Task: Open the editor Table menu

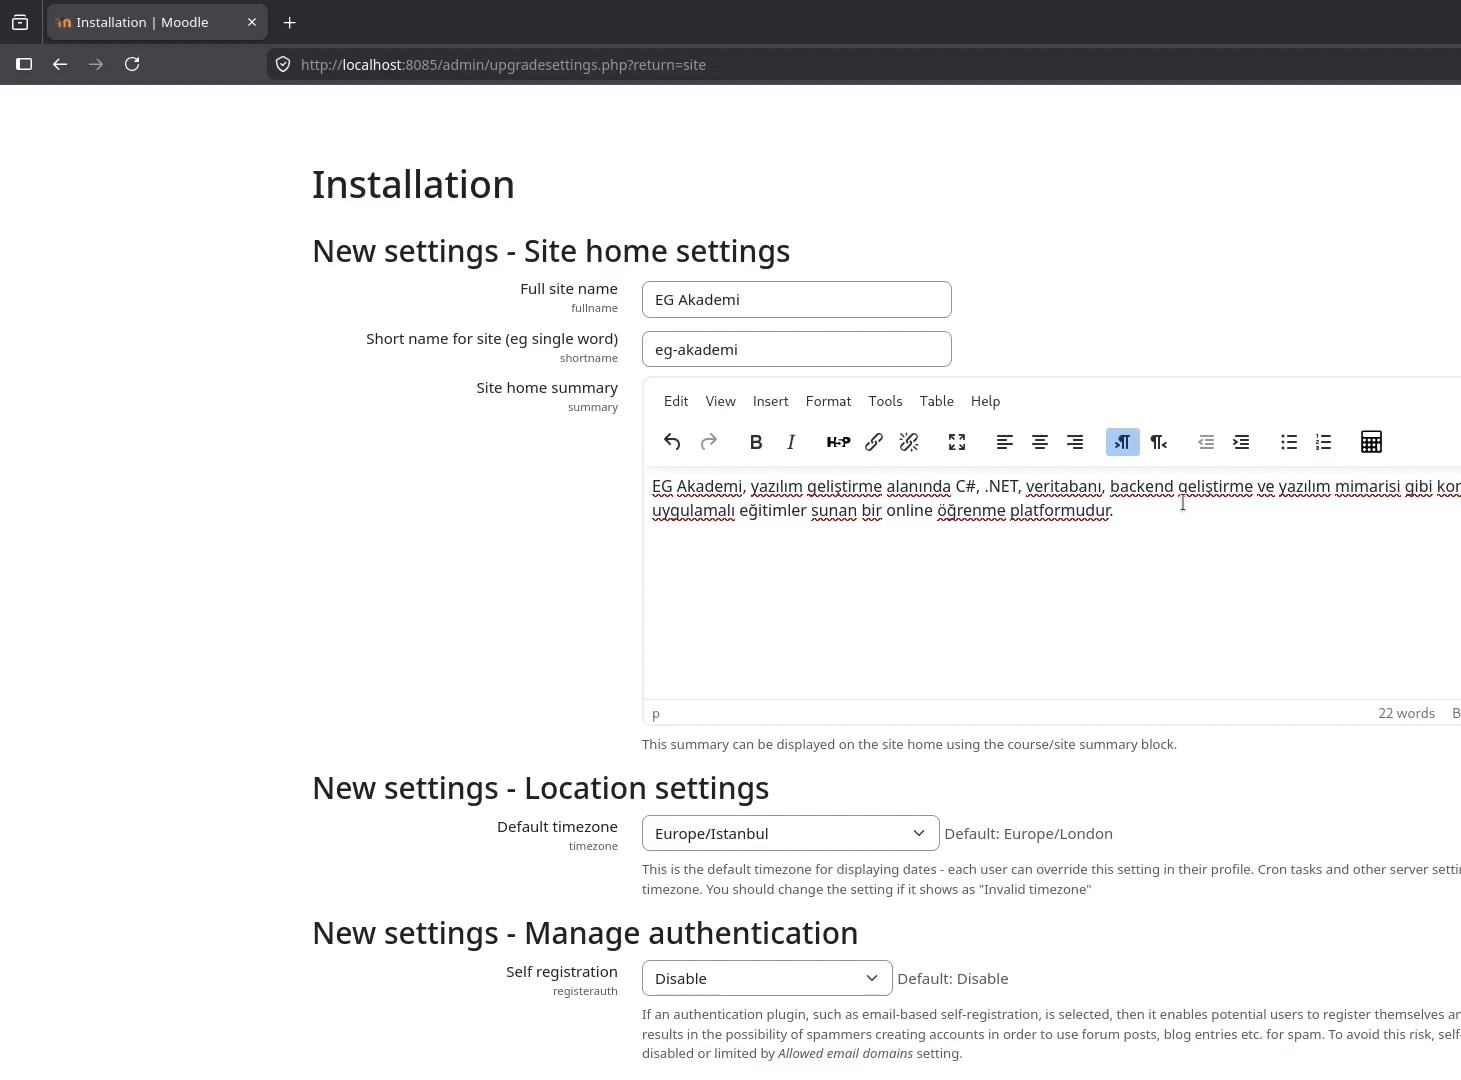Action: coord(937,401)
